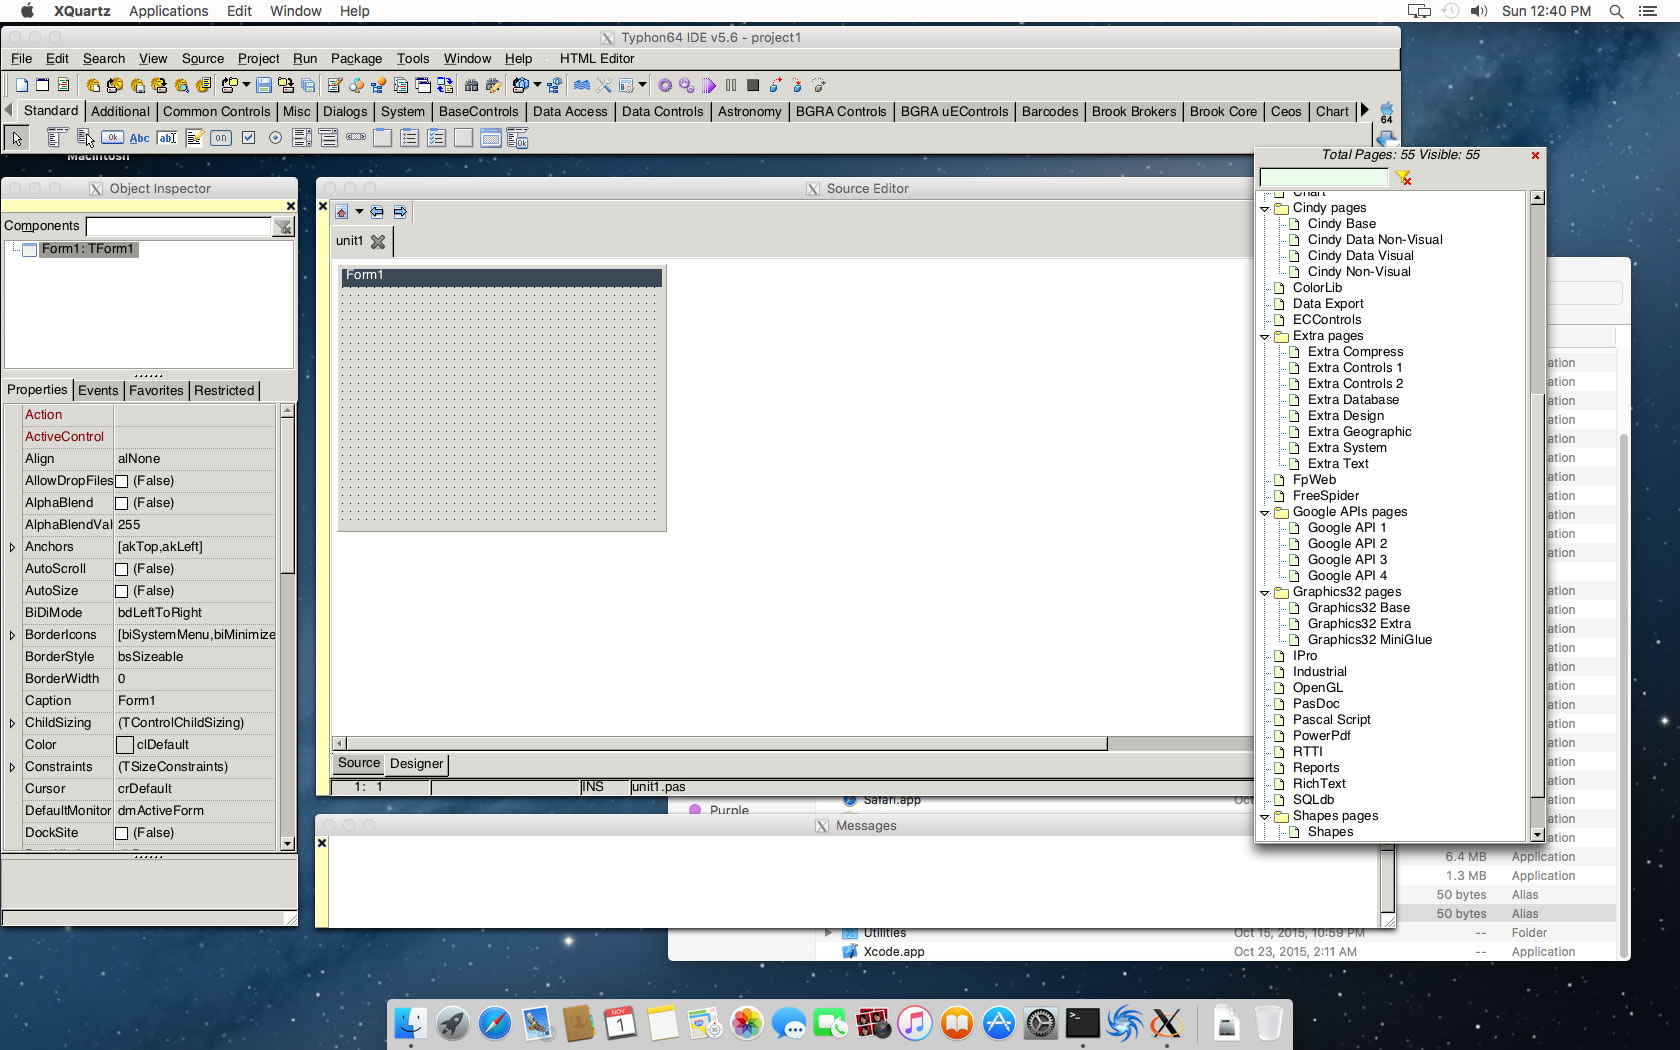Click the Stop execution square icon
This screenshot has width=1680, height=1050.
coord(753,85)
